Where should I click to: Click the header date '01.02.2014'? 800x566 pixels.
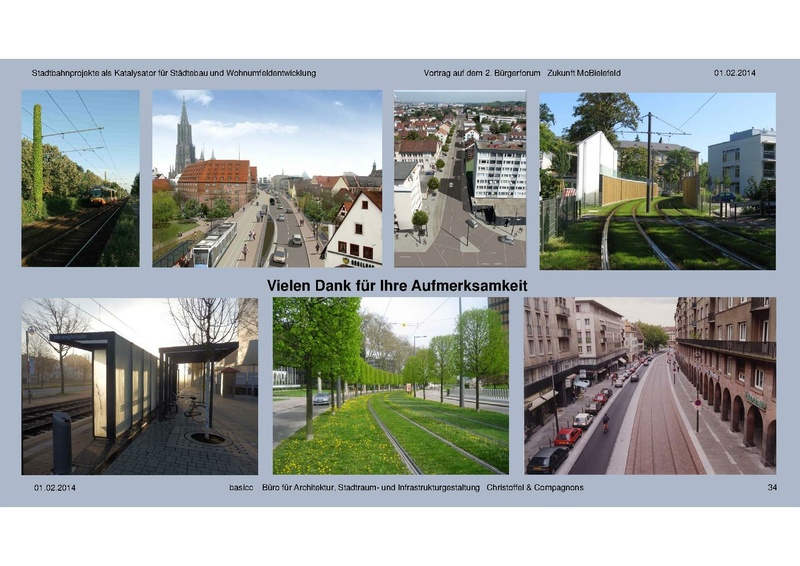click(x=735, y=73)
